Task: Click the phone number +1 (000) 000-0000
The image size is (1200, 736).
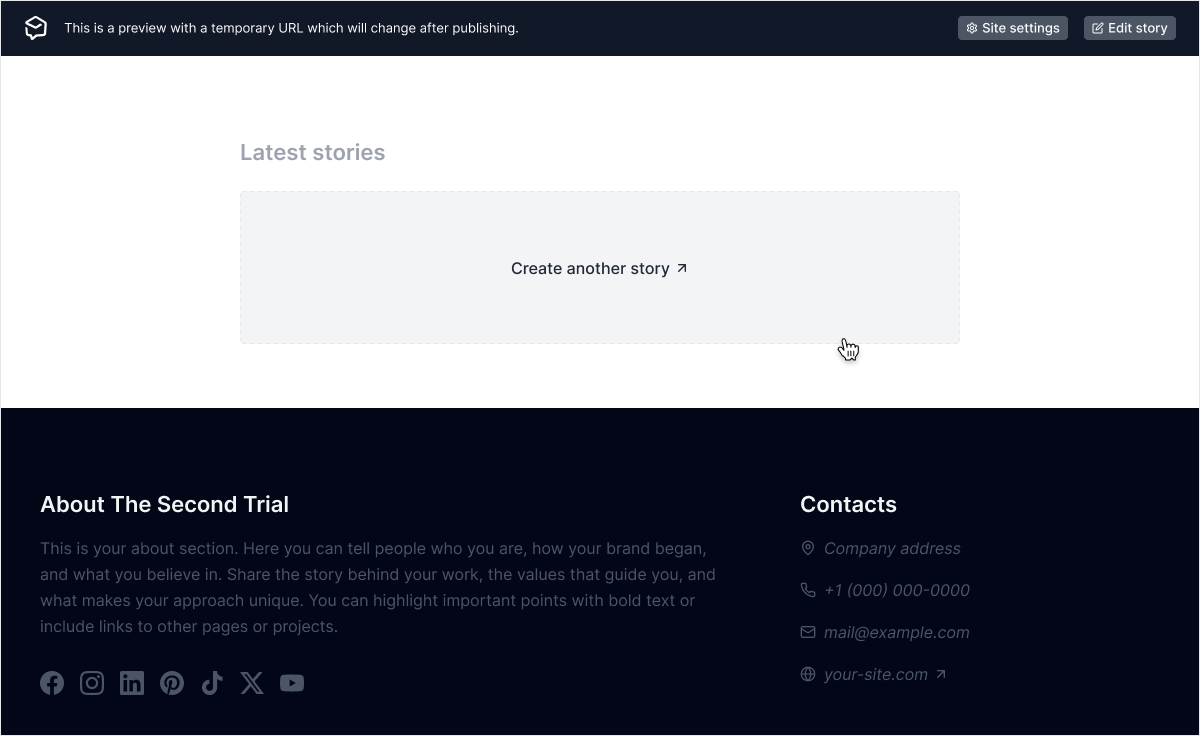Action: pyautogui.click(x=896, y=591)
